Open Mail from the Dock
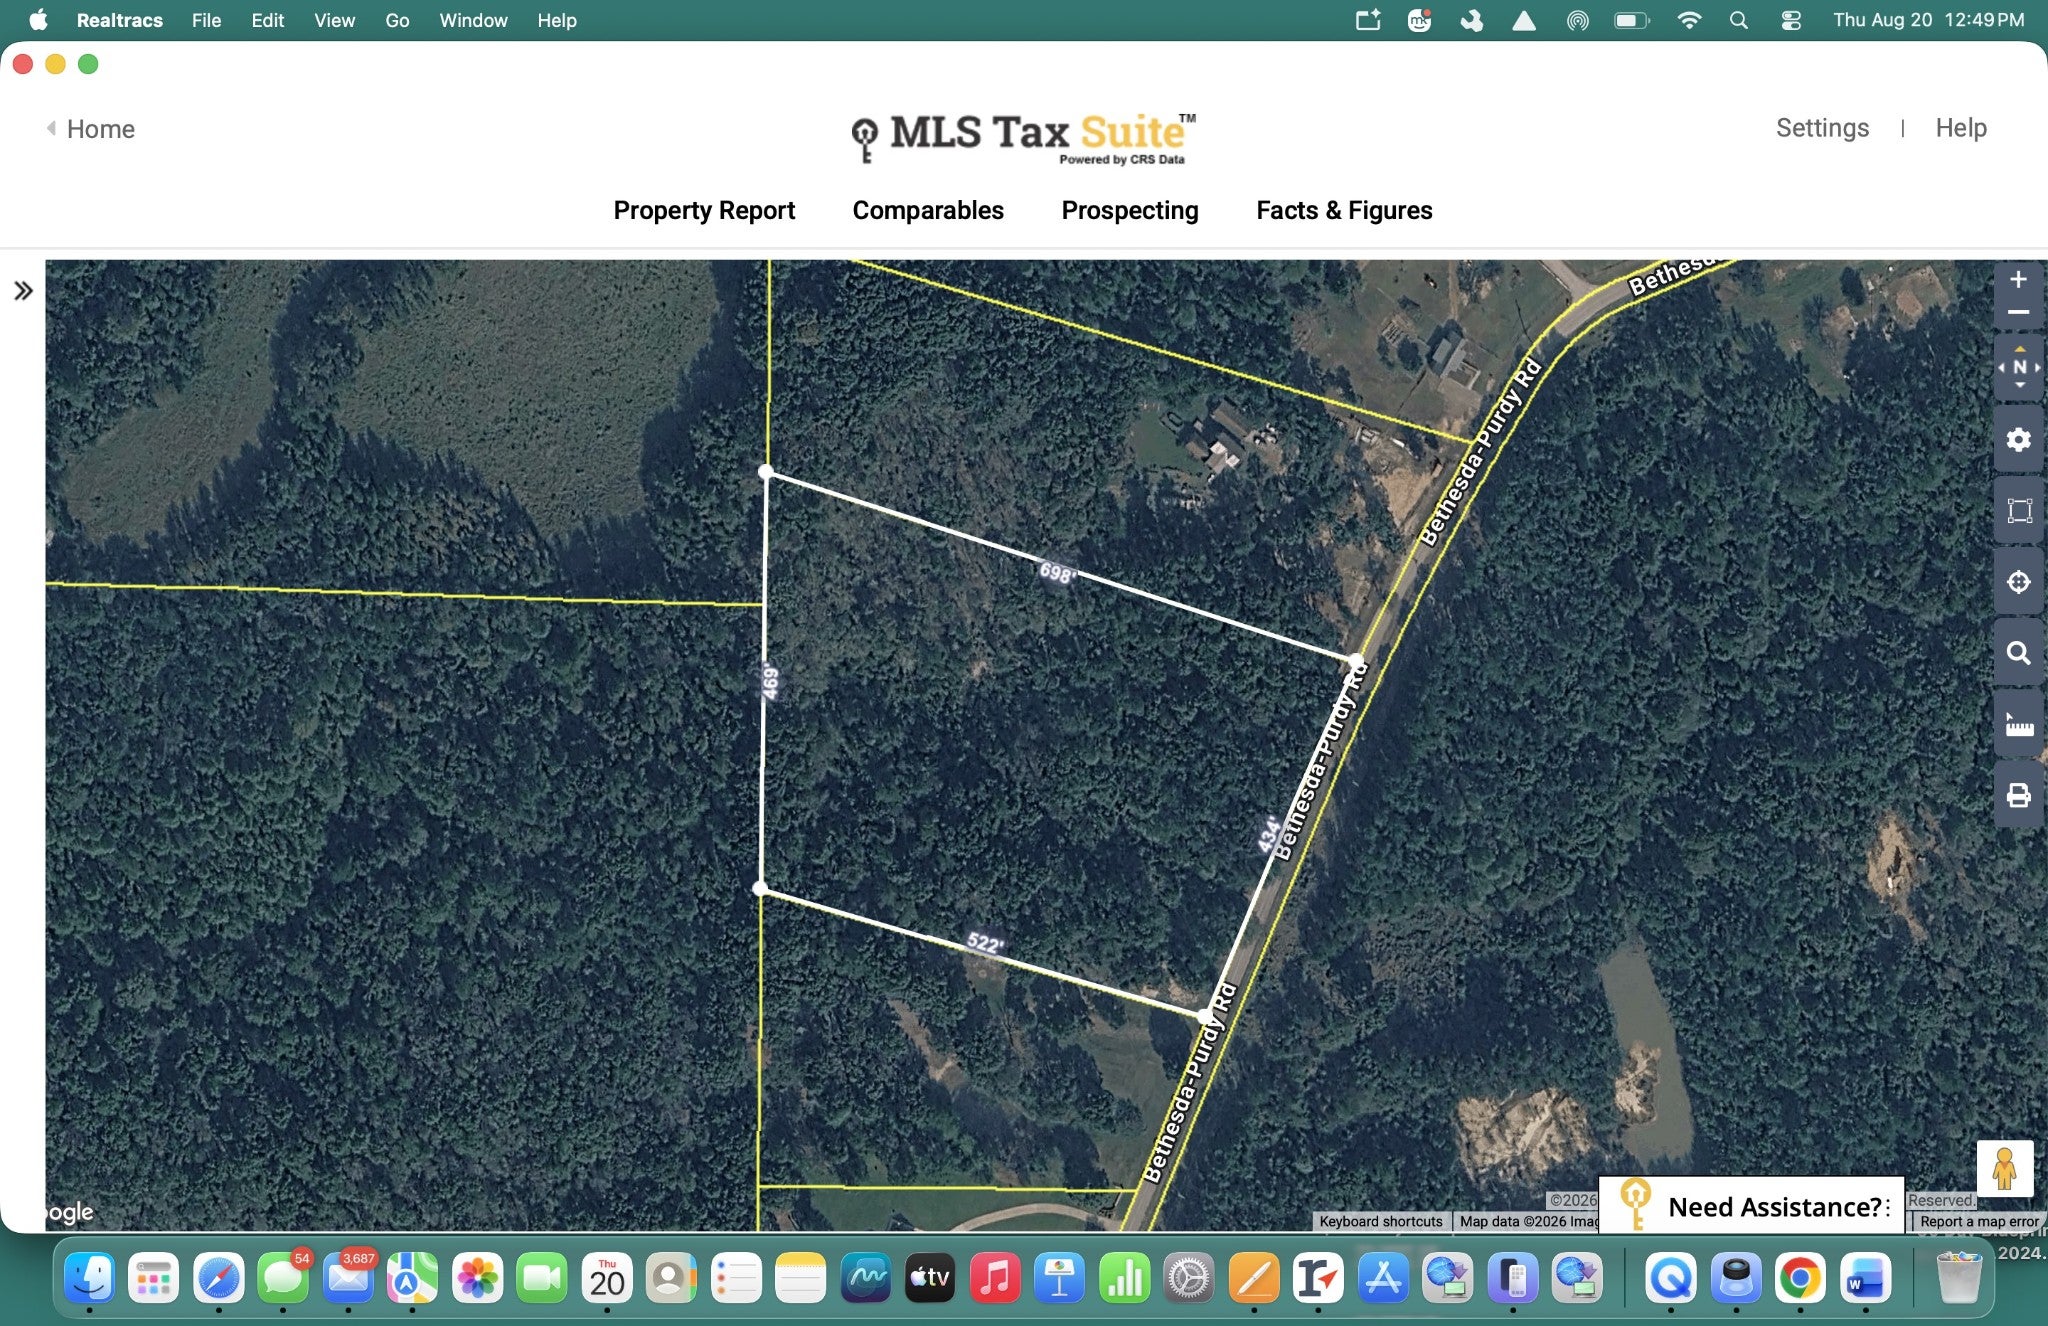2048x1326 pixels. (x=348, y=1278)
